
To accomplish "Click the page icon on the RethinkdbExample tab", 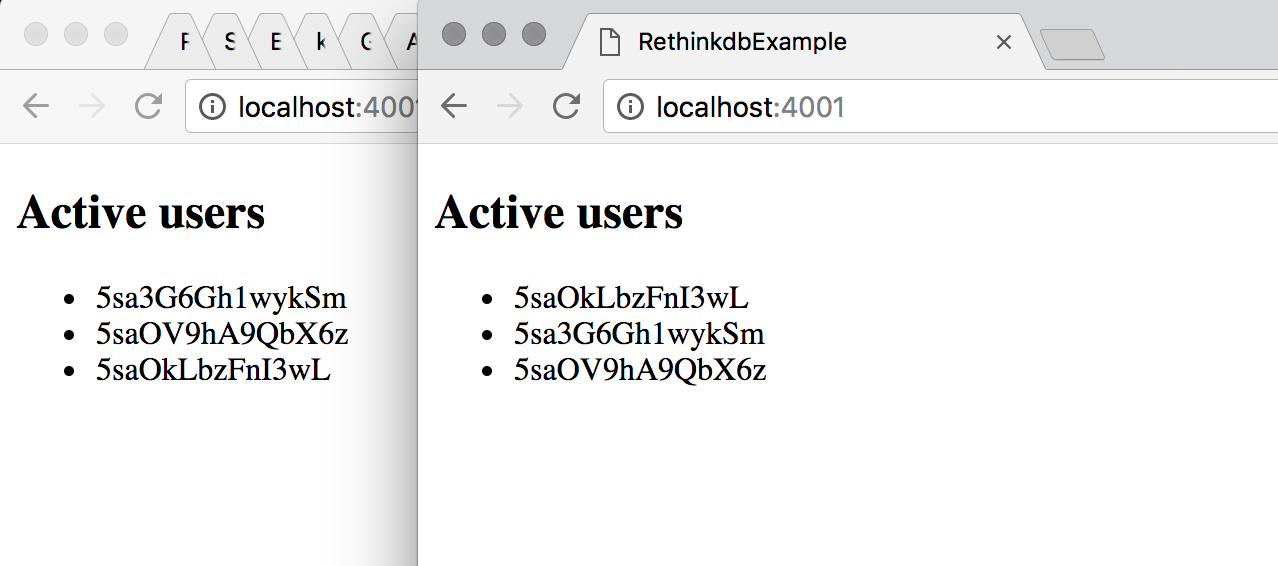I will (607, 42).
